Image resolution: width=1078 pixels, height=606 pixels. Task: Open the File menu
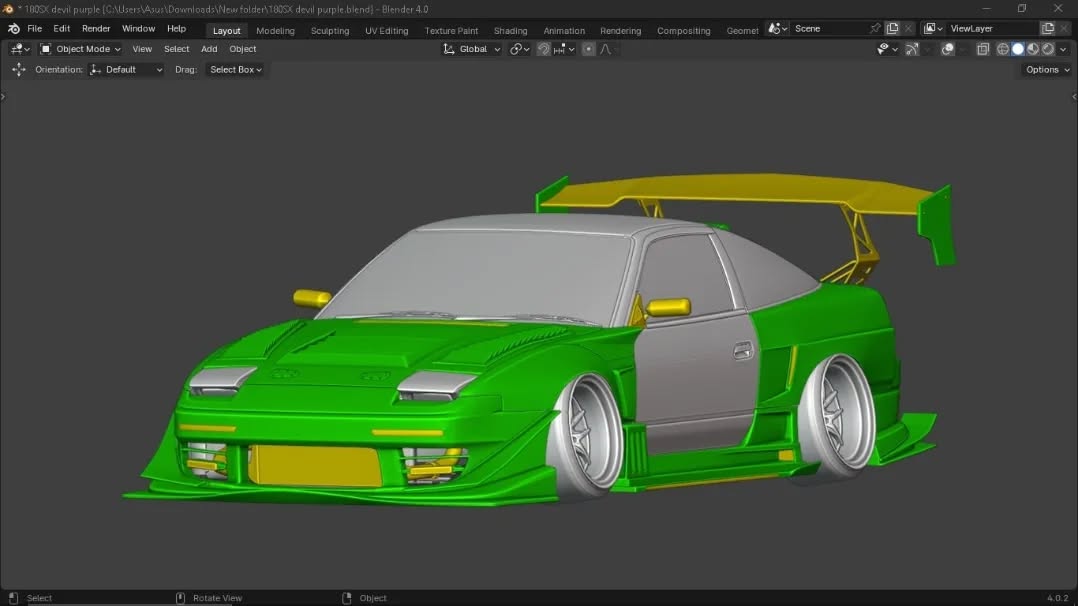pos(34,29)
